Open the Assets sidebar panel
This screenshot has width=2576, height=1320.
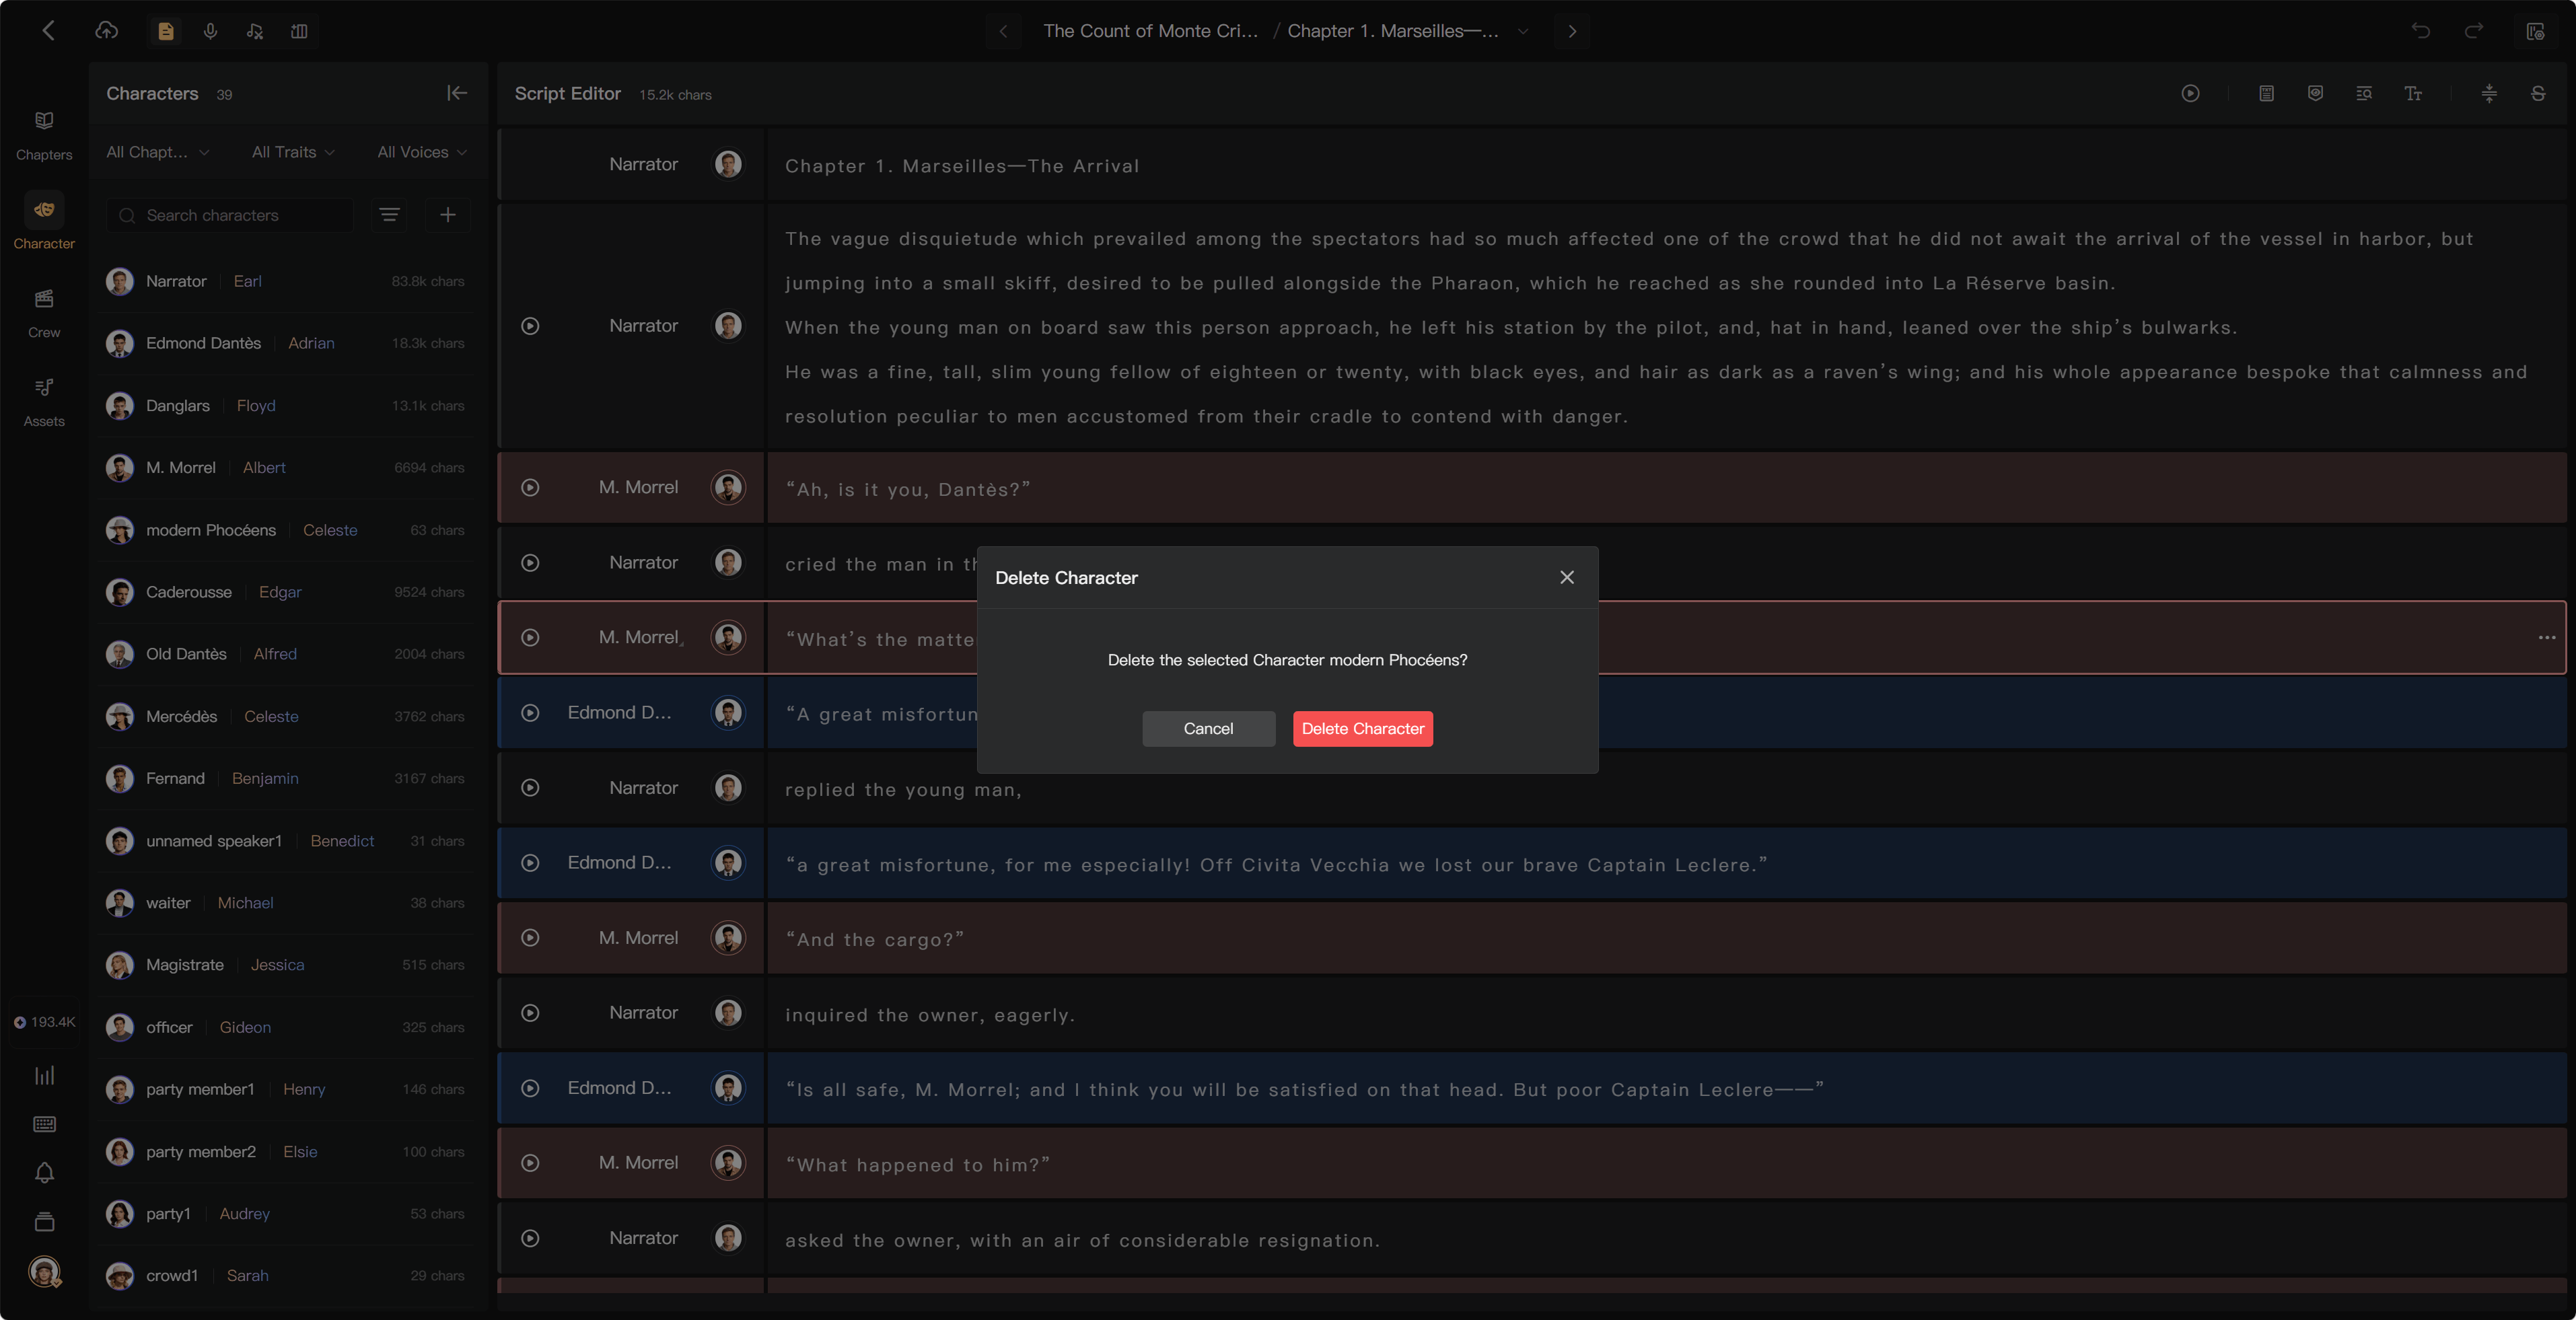pos(44,402)
